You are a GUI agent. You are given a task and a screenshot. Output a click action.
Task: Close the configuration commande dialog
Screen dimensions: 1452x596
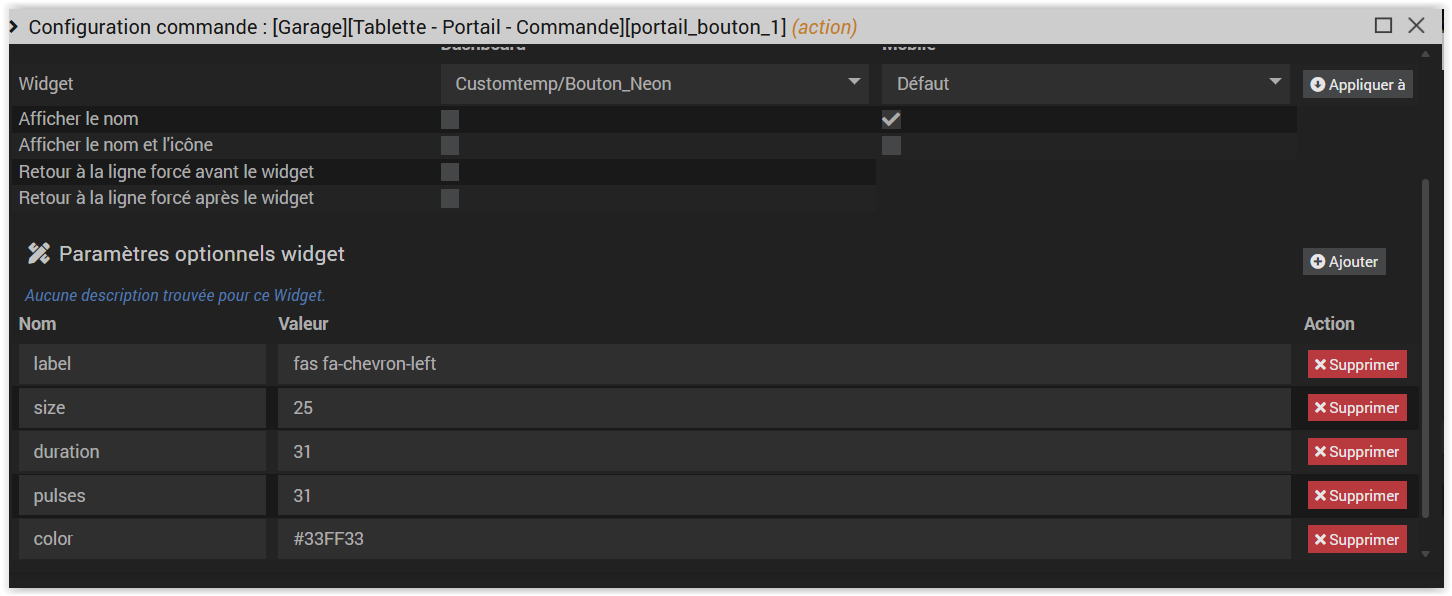[x=1416, y=26]
